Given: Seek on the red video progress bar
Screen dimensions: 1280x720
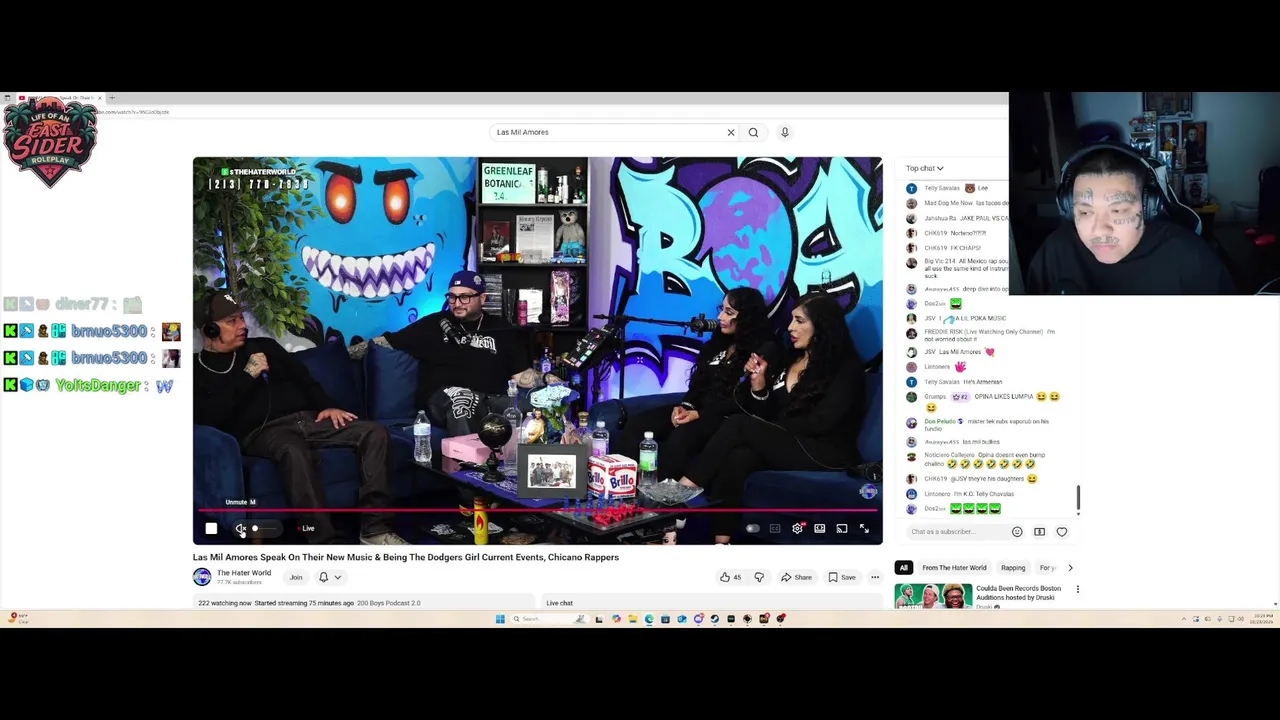Looking at the screenshot, I should tap(537, 510).
